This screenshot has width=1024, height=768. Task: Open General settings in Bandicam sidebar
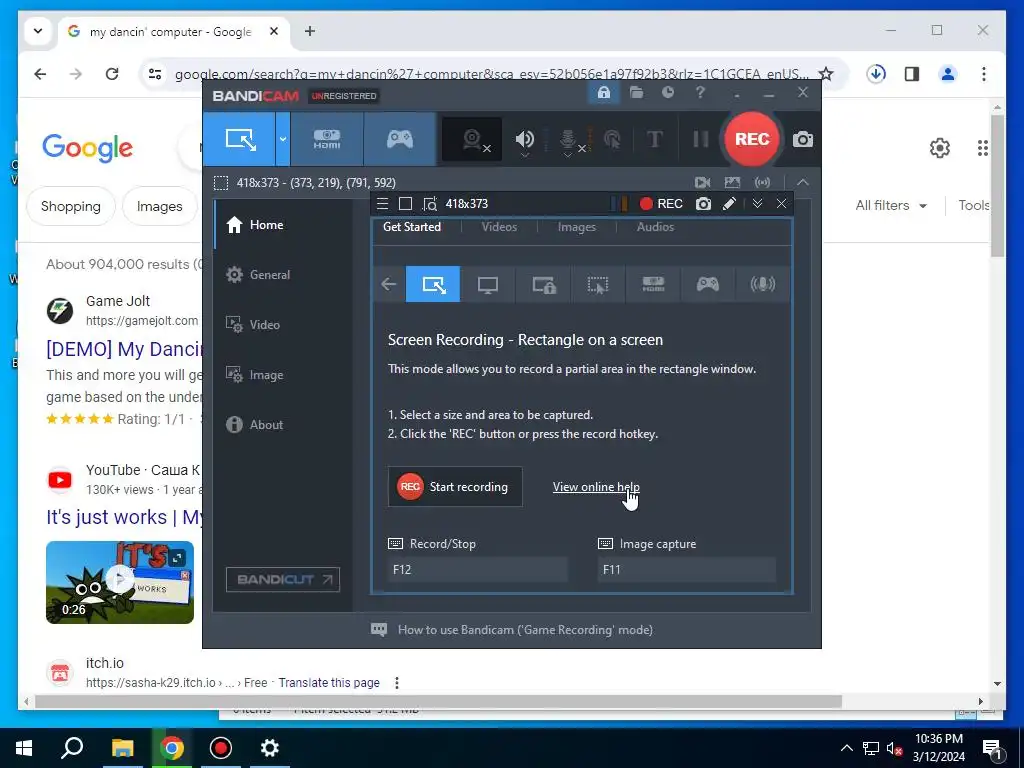pos(283,275)
